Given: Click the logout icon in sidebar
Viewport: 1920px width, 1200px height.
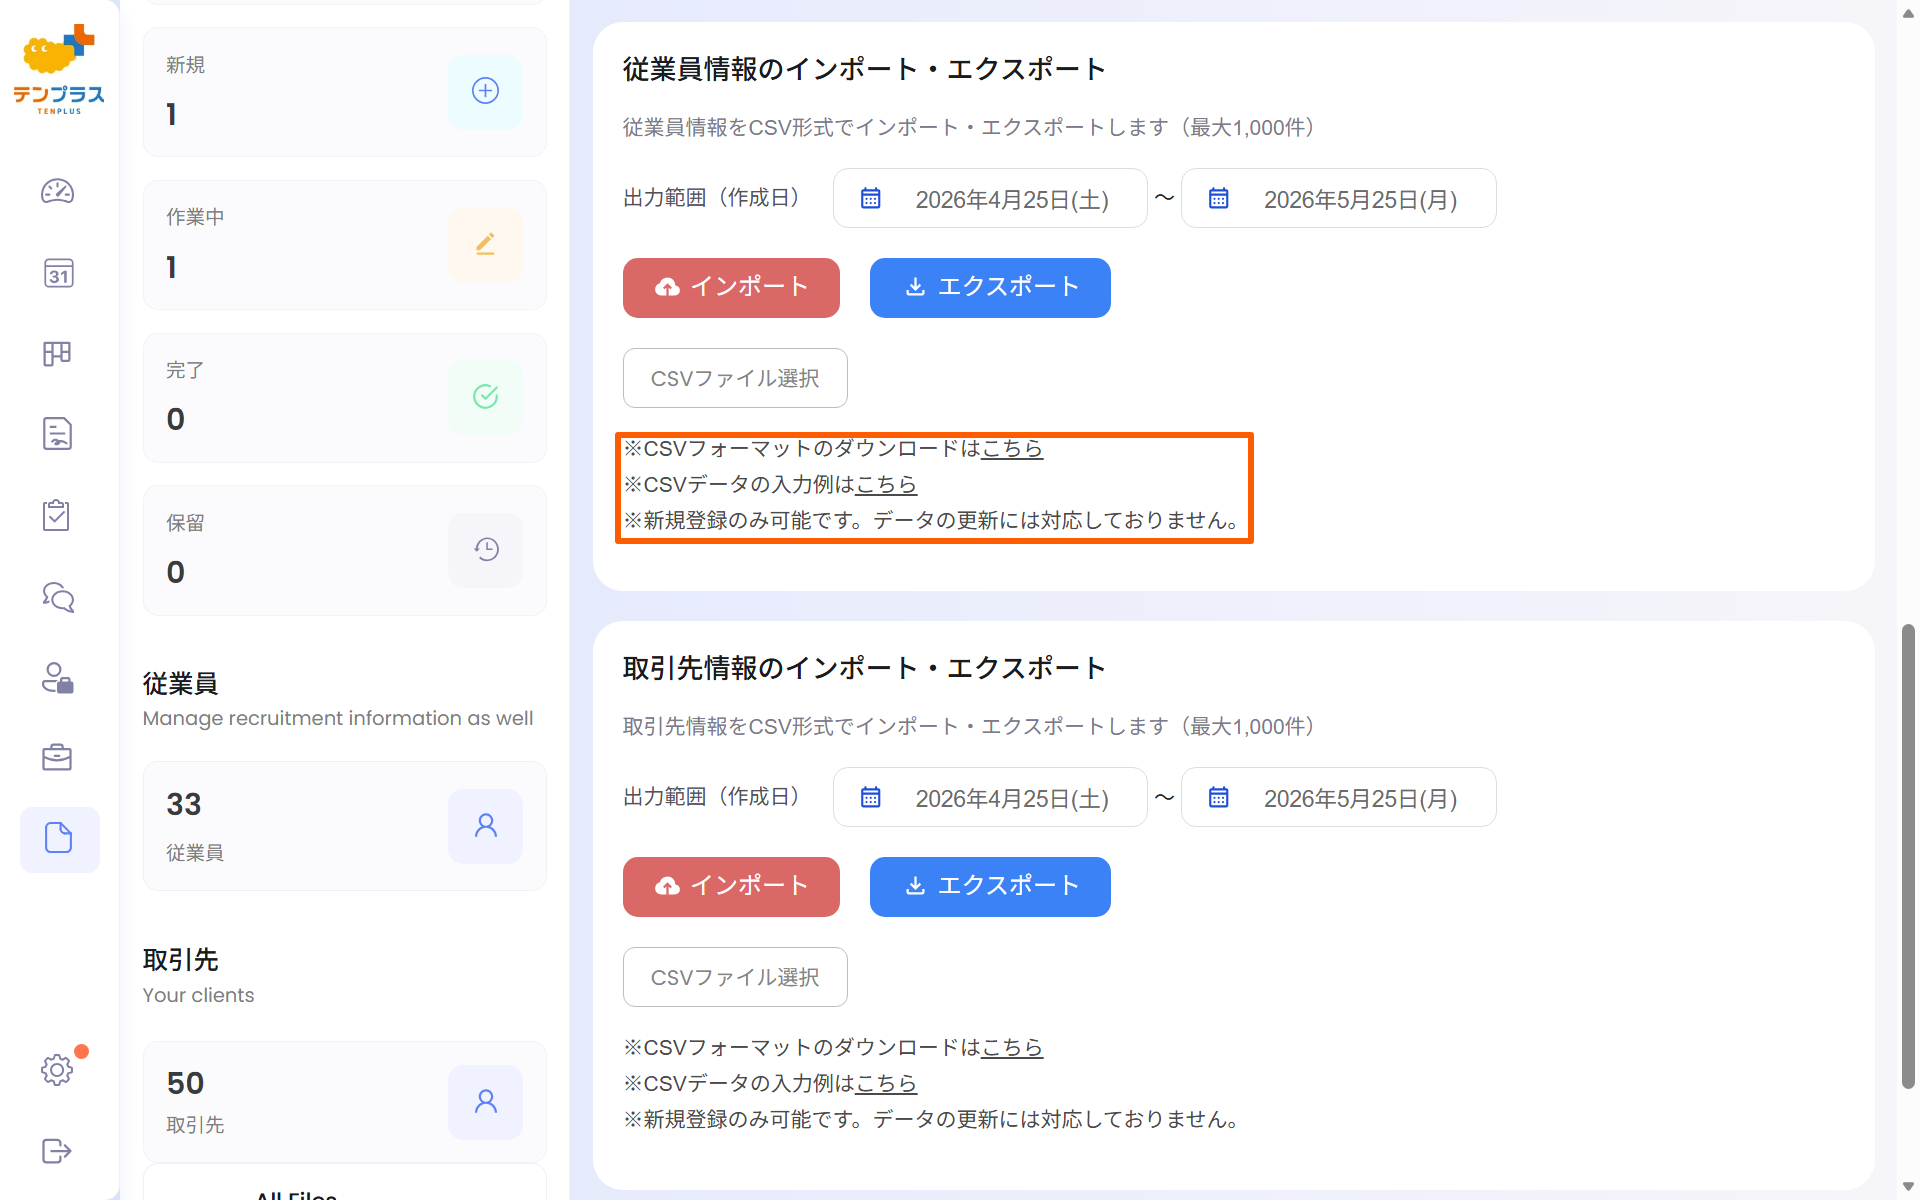Looking at the screenshot, I should click(57, 1151).
